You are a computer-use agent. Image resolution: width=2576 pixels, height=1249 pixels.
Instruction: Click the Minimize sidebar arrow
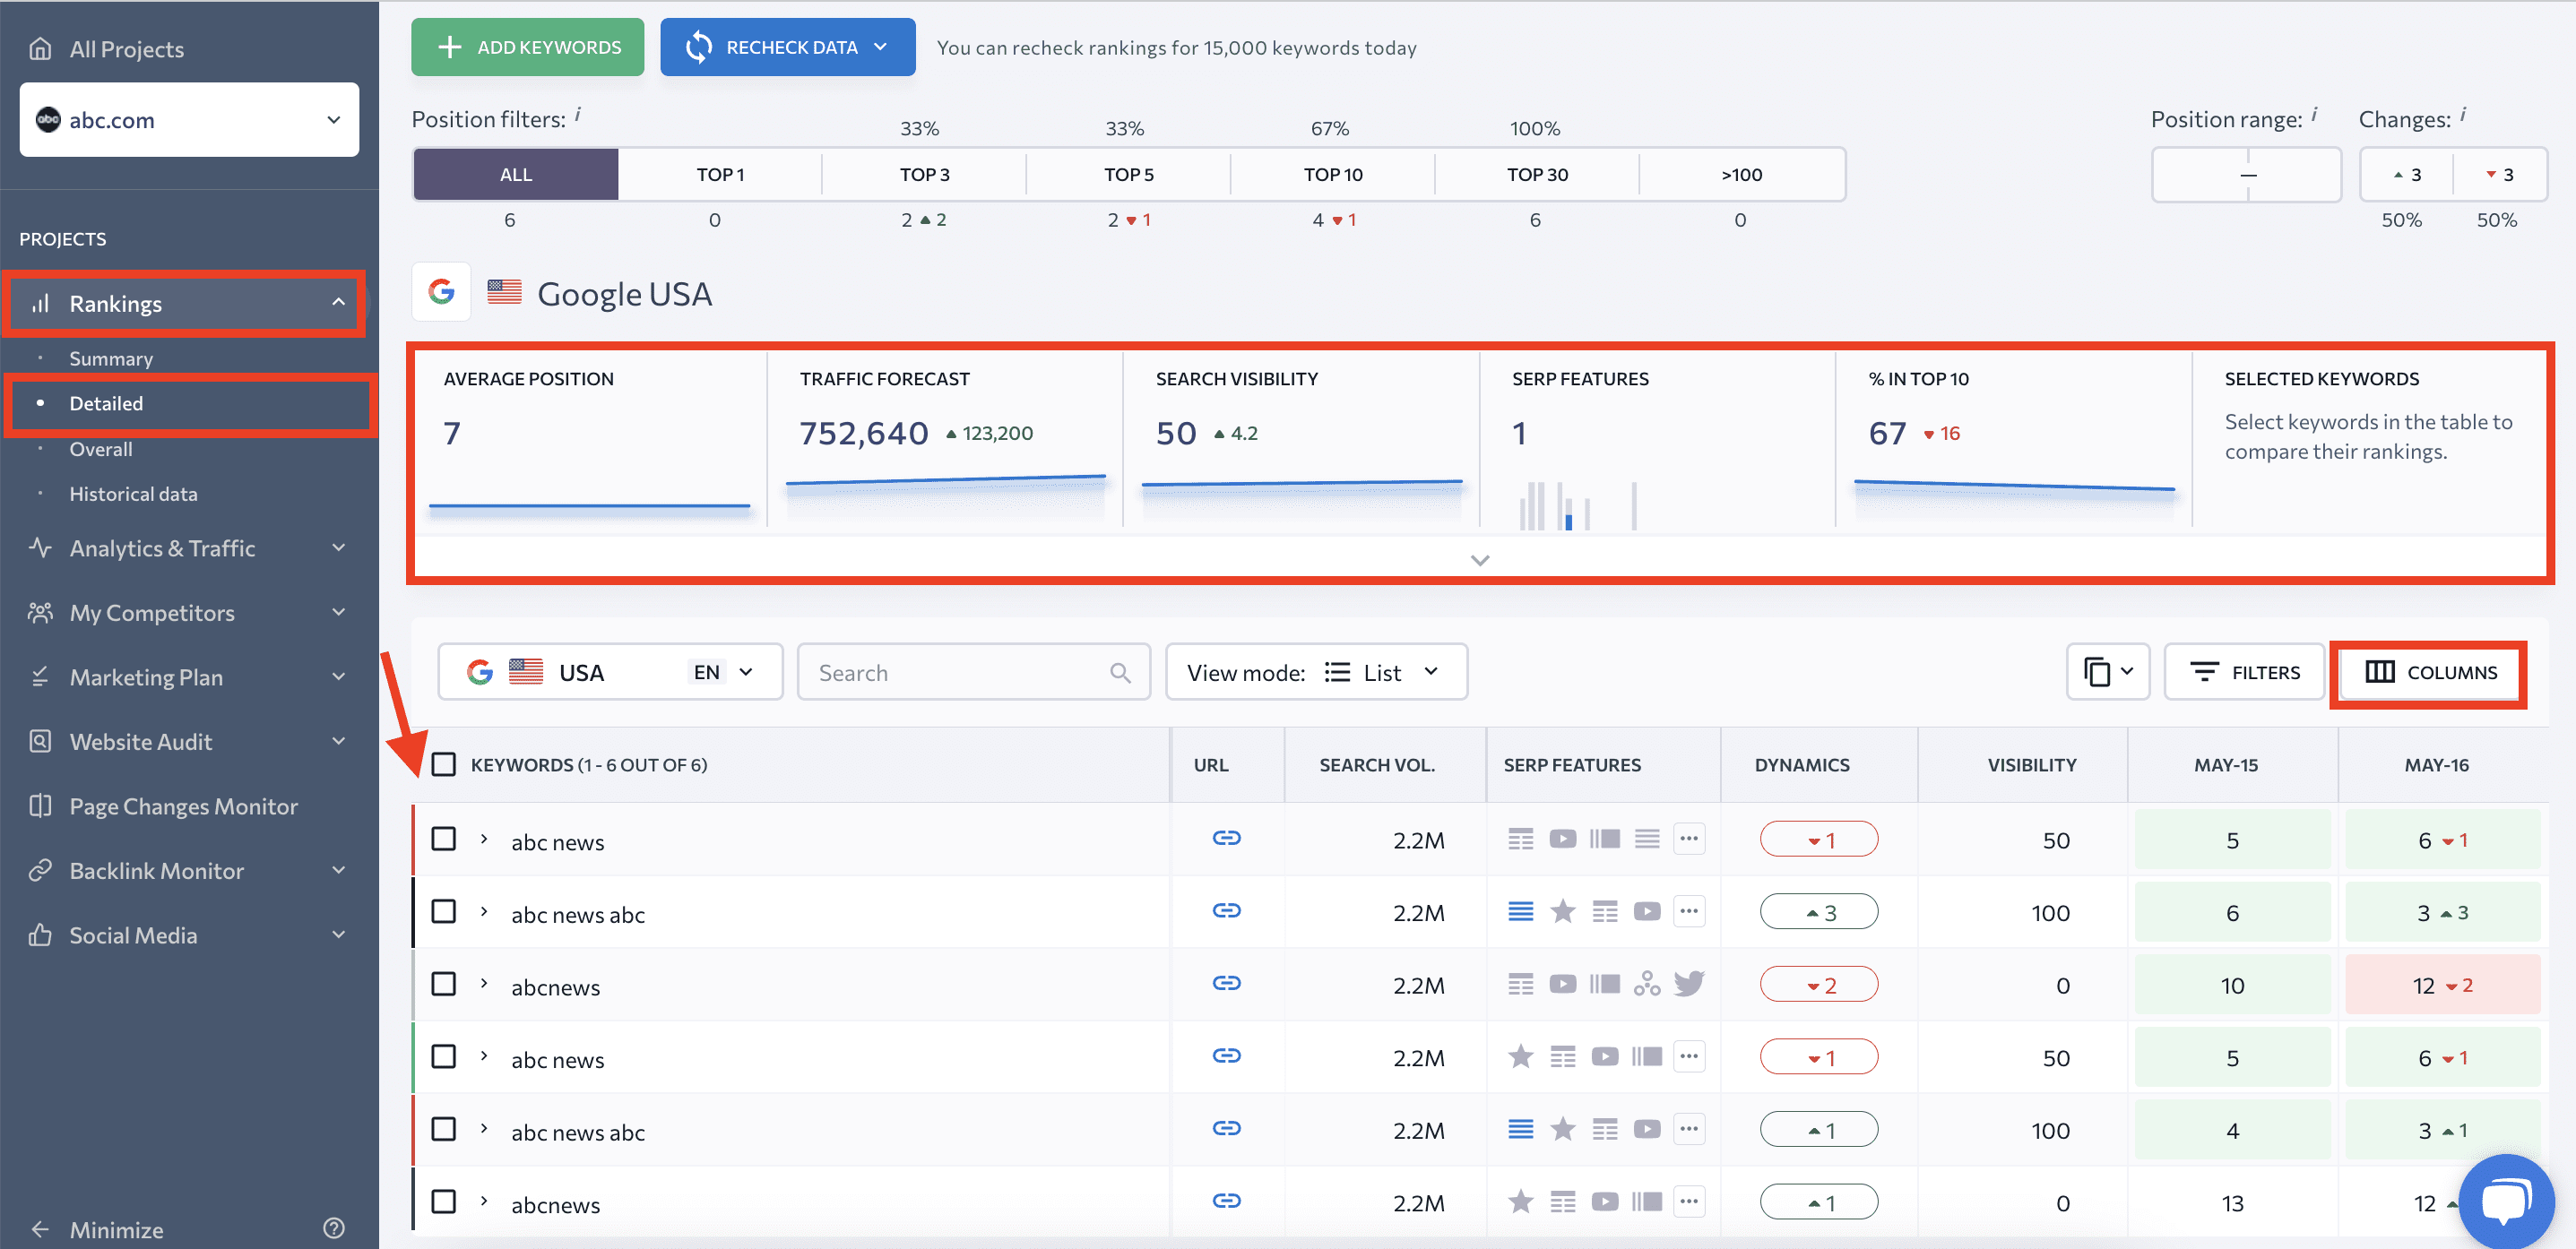(x=40, y=1229)
